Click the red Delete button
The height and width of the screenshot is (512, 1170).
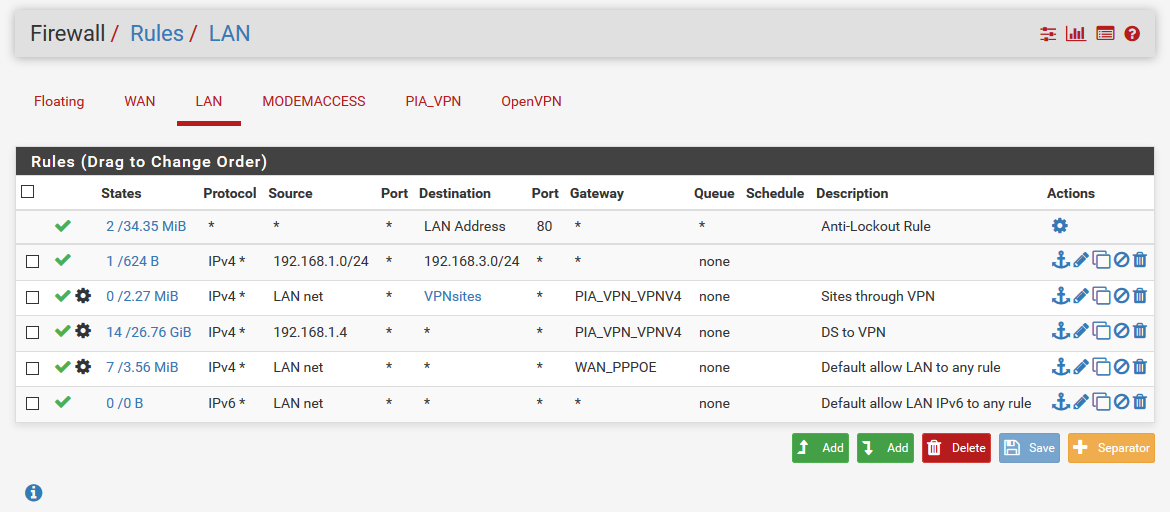[x=956, y=448]
